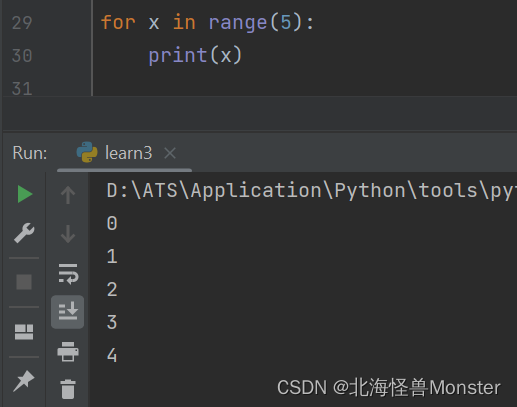This screenshot has width=517, height=407.
Task: Click the green Rerun button
Action: click(25, 194)
